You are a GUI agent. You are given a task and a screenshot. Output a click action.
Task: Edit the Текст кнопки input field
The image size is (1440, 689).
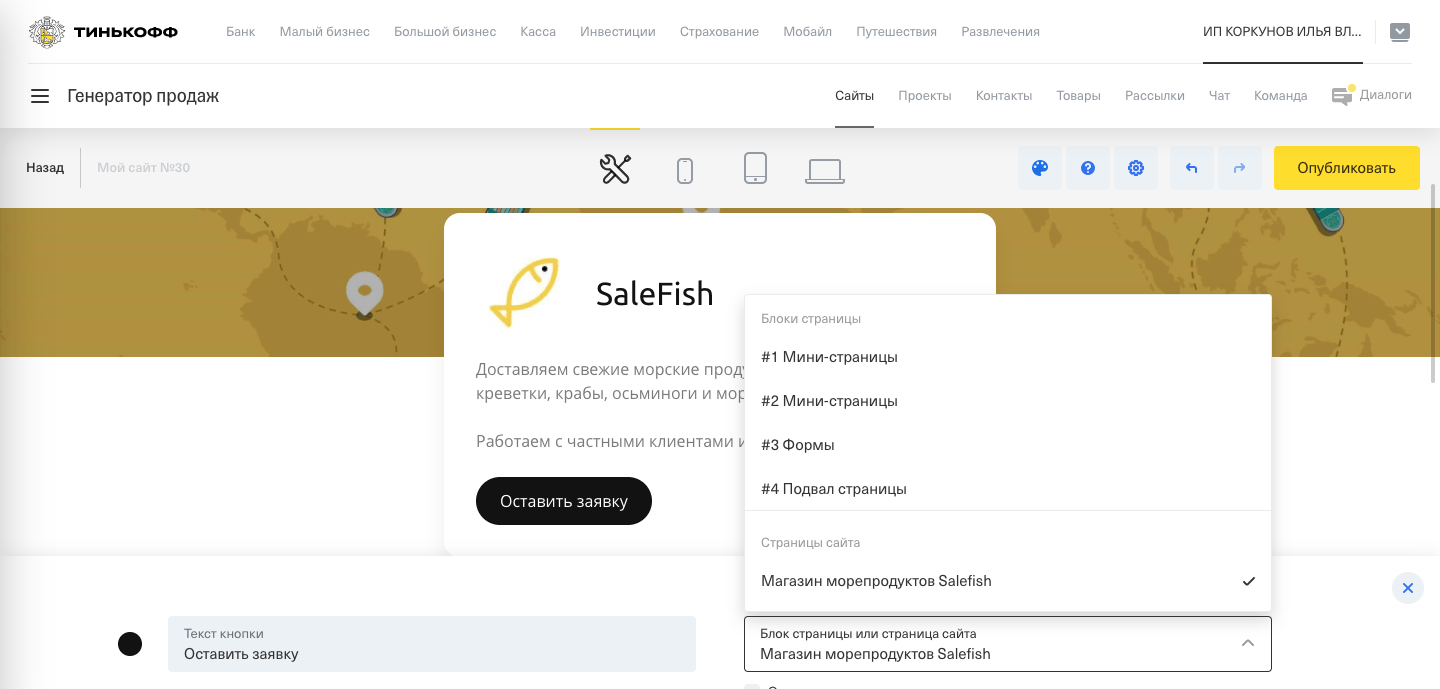432,644
